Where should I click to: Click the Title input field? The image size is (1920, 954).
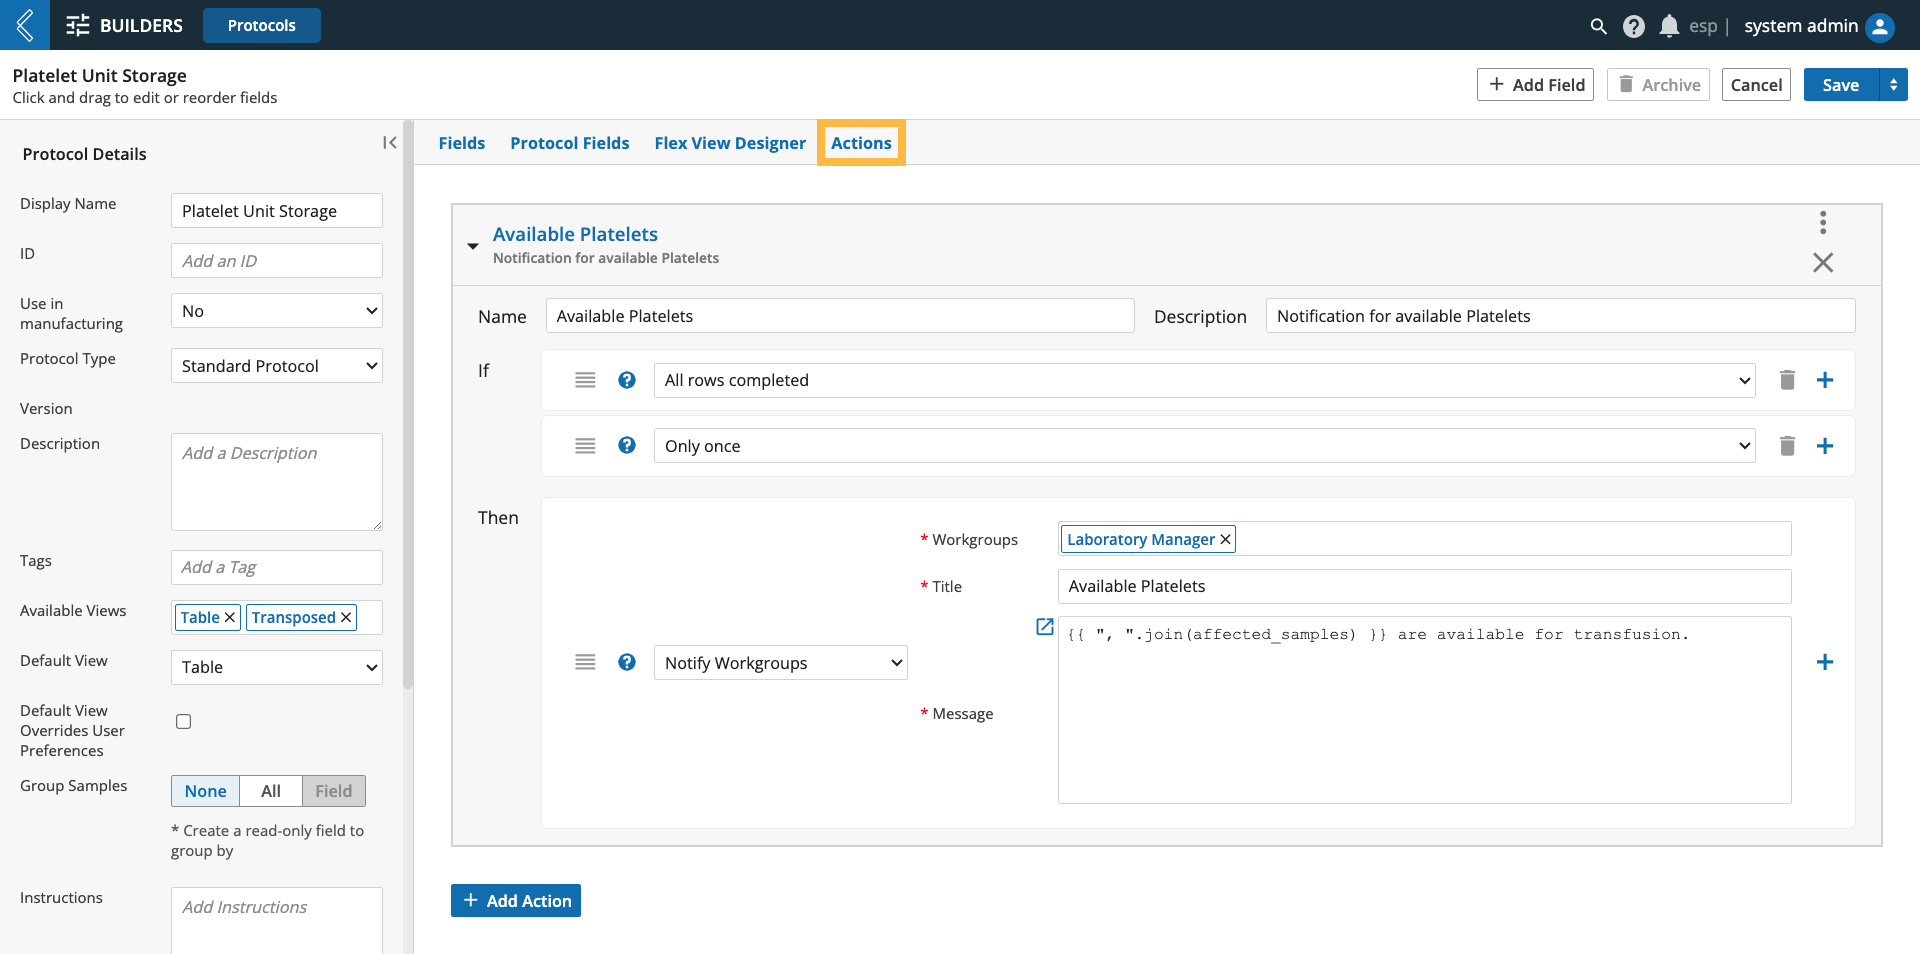coord(1424,586)
